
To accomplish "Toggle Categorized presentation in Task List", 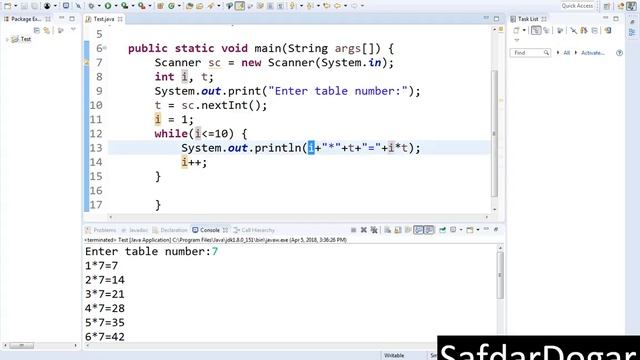I will [536, 30].
